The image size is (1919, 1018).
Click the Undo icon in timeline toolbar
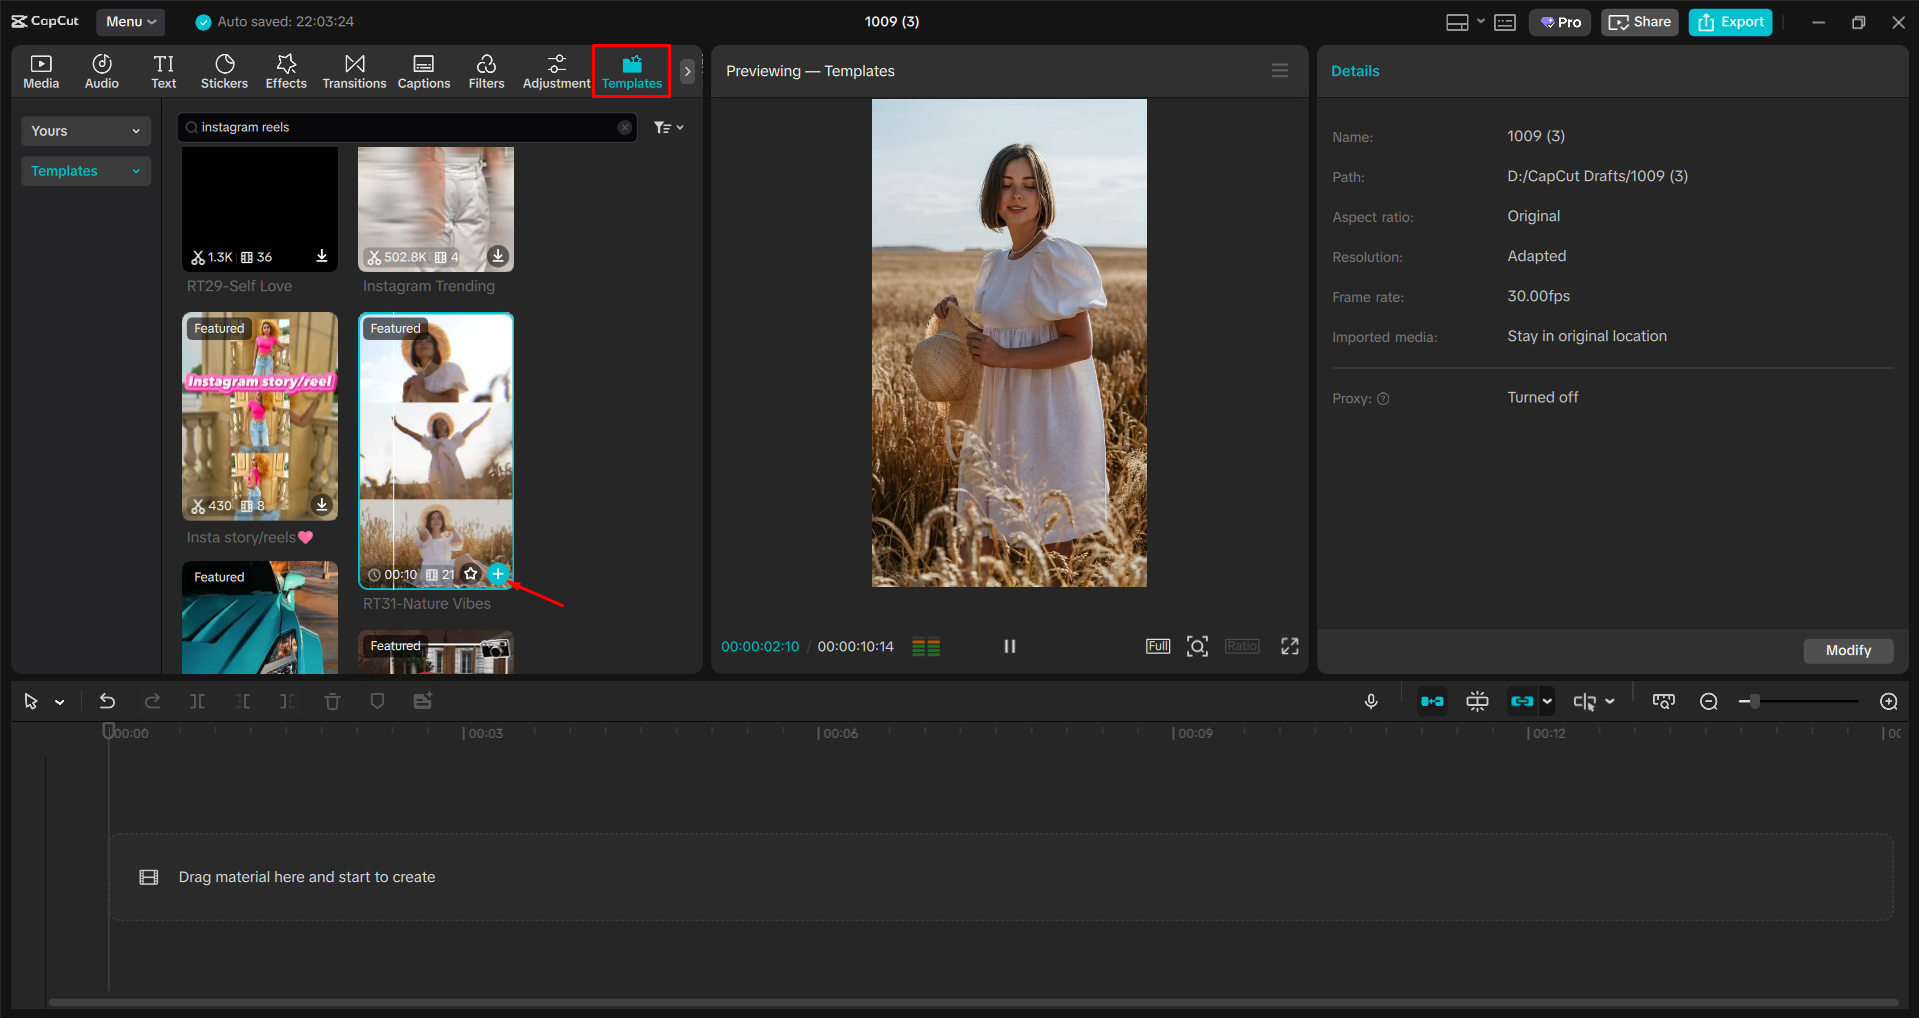click(x=107, y=701)
